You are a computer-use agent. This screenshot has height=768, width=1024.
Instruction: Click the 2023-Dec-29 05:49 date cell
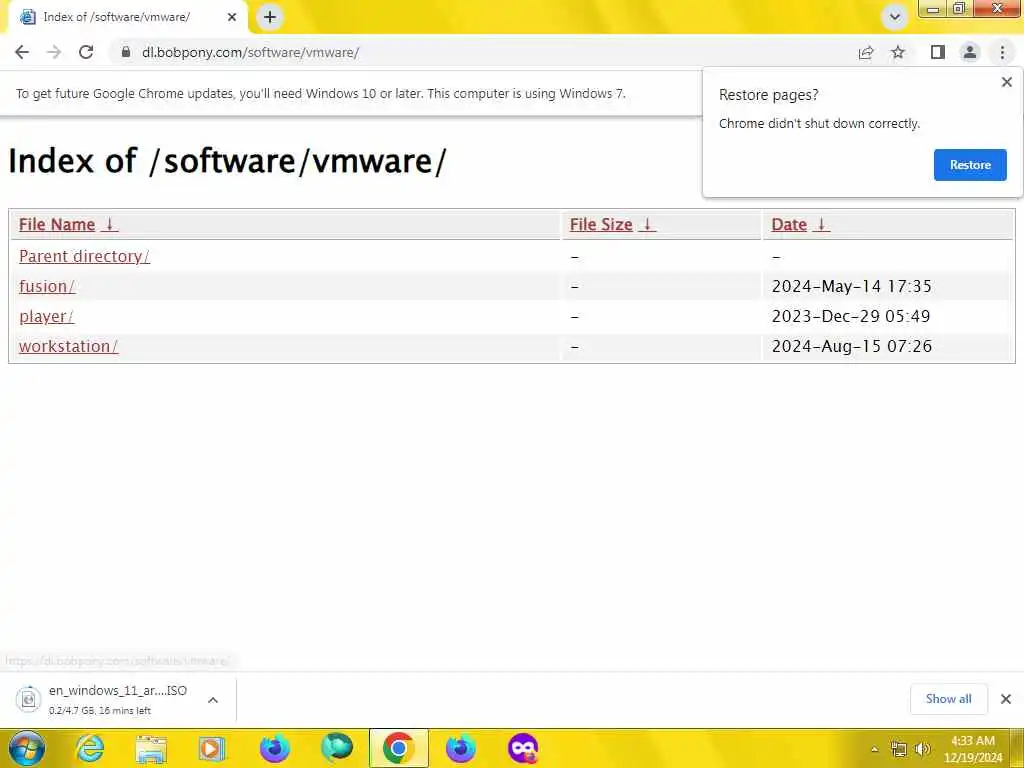click(851, 316)
